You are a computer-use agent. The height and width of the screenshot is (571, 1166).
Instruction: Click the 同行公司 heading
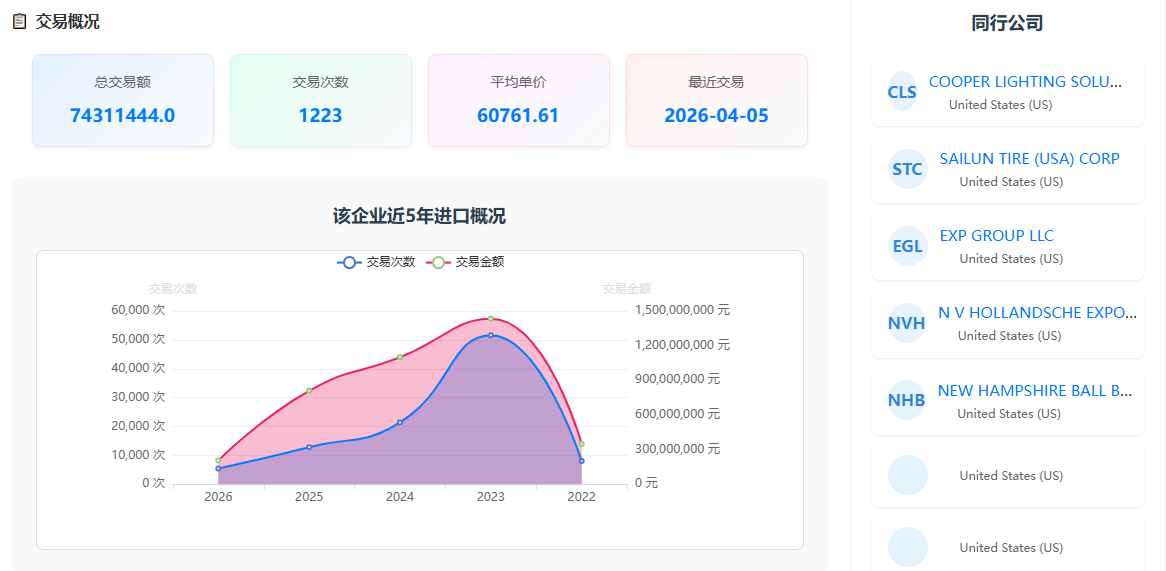[1008, 23]
